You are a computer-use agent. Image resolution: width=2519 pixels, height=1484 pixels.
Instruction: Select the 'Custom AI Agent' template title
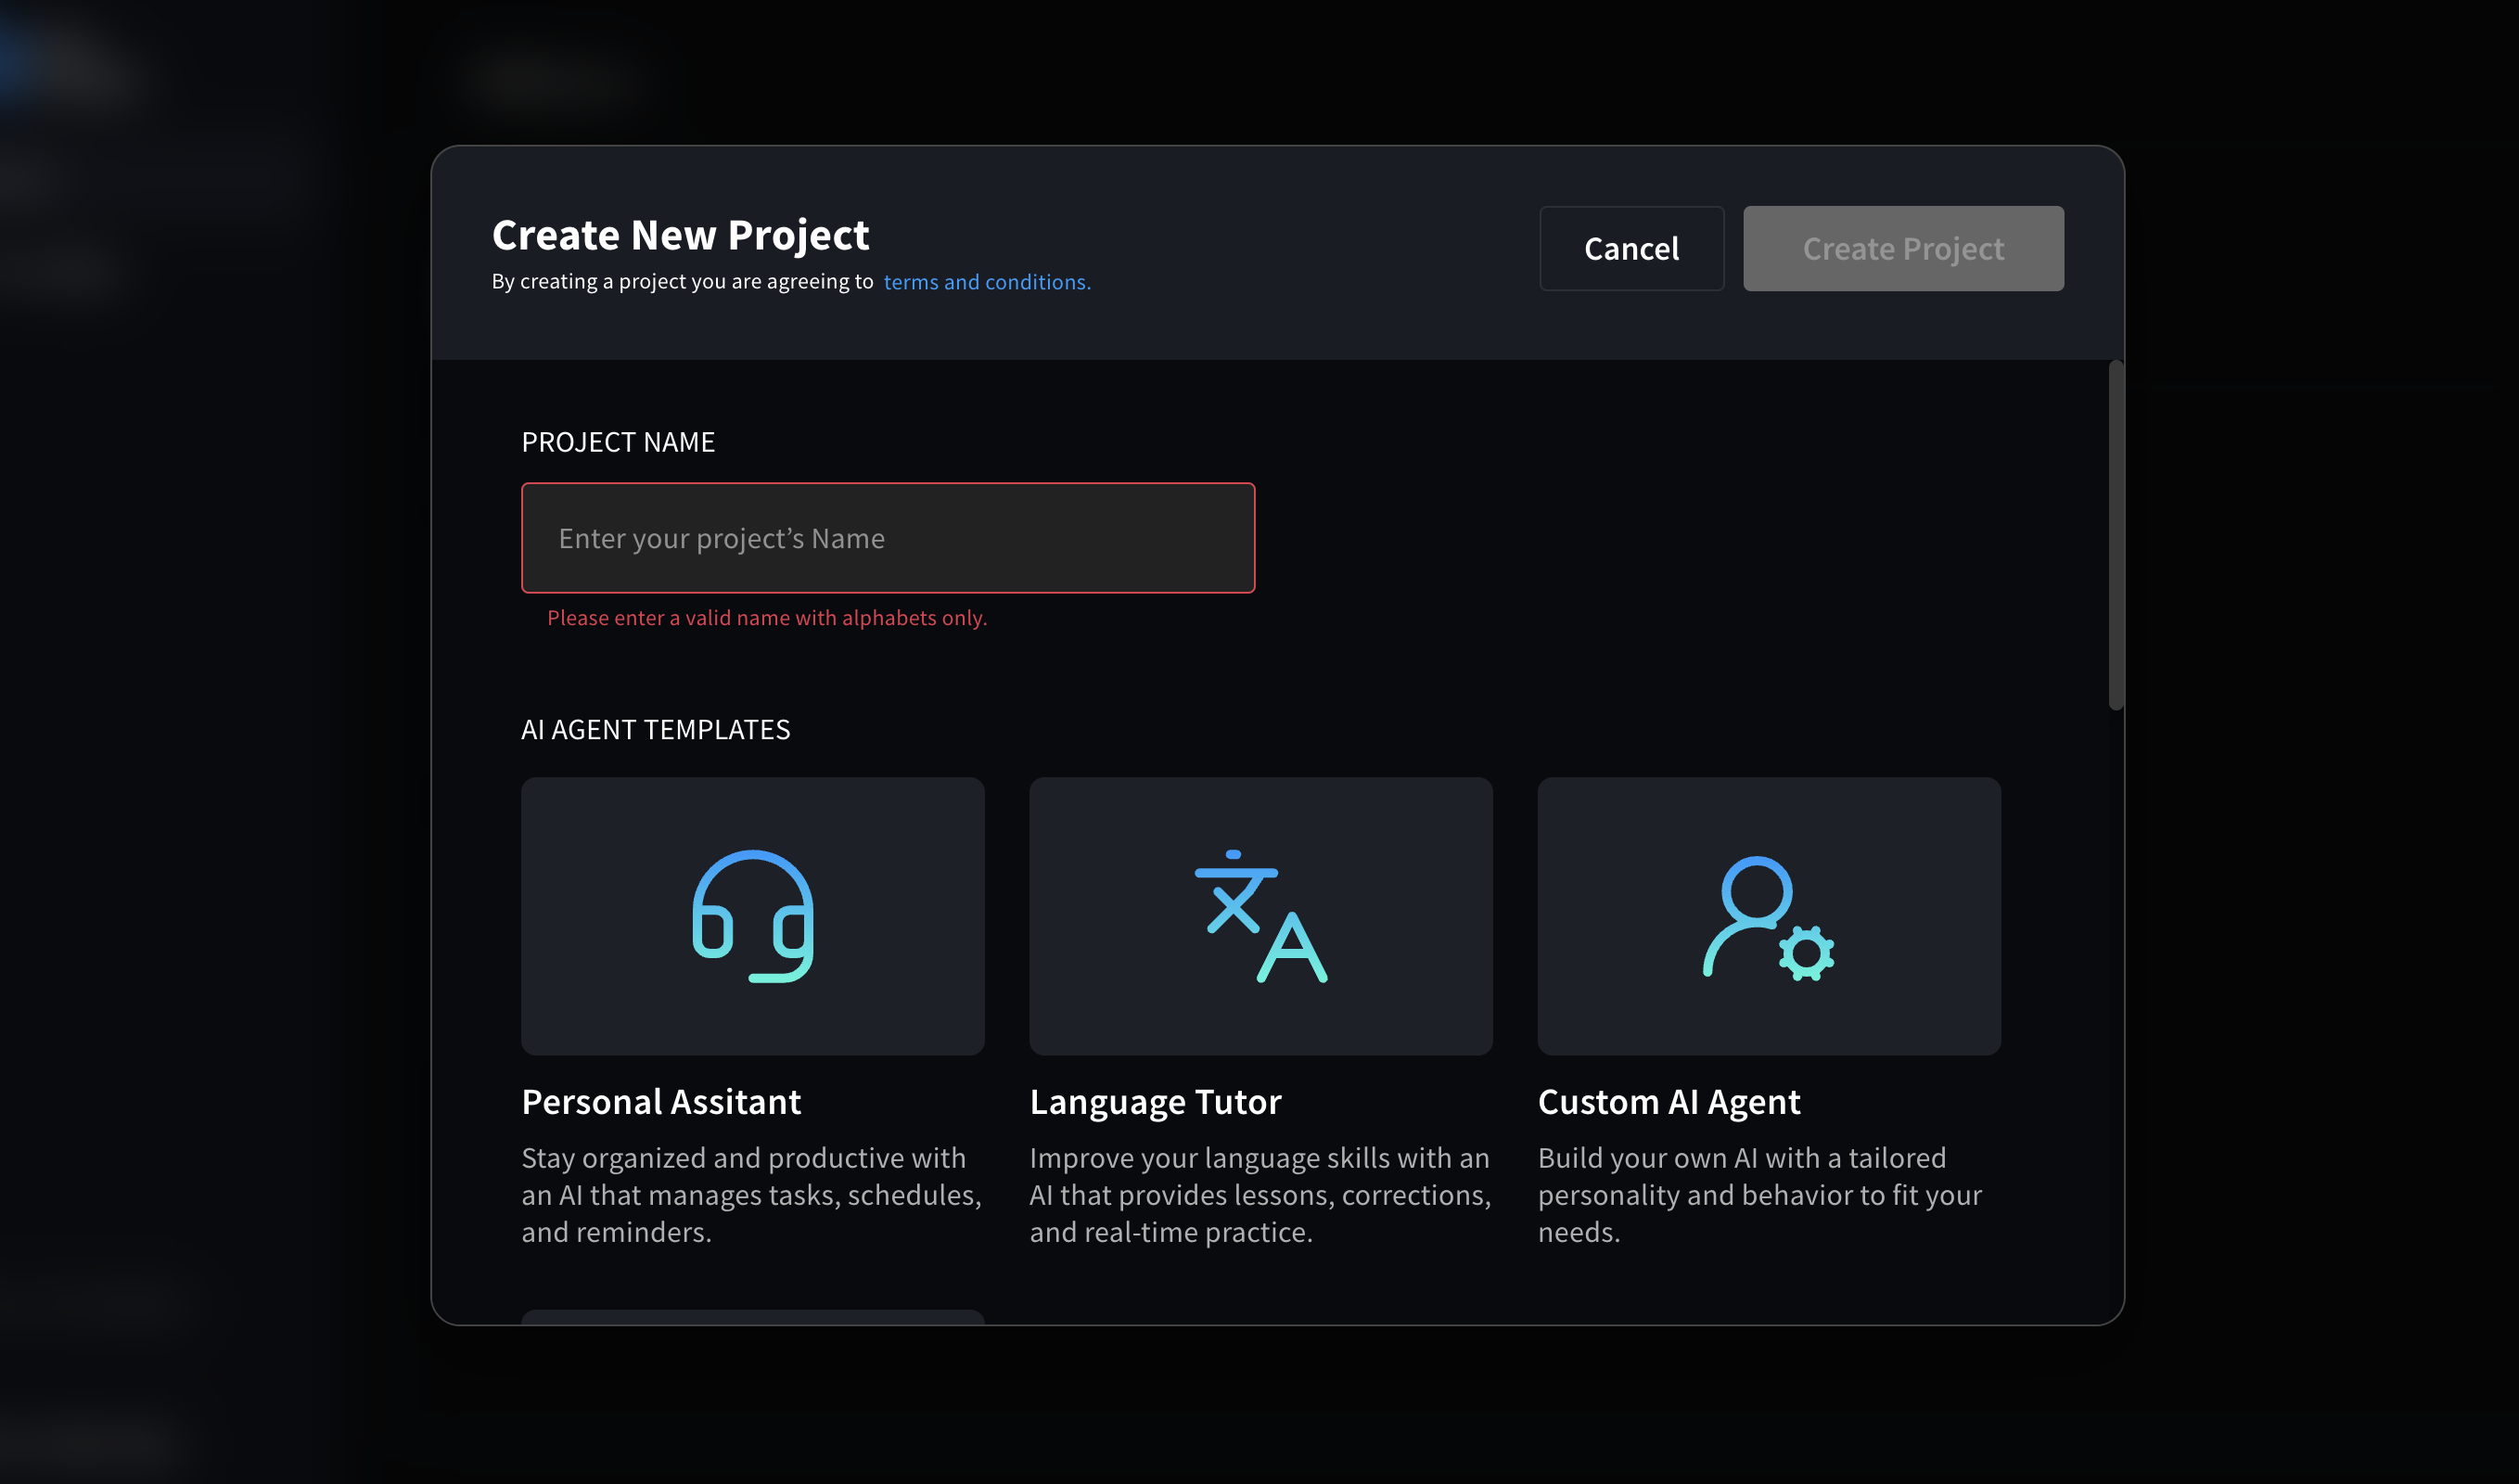point(1669,1102)
